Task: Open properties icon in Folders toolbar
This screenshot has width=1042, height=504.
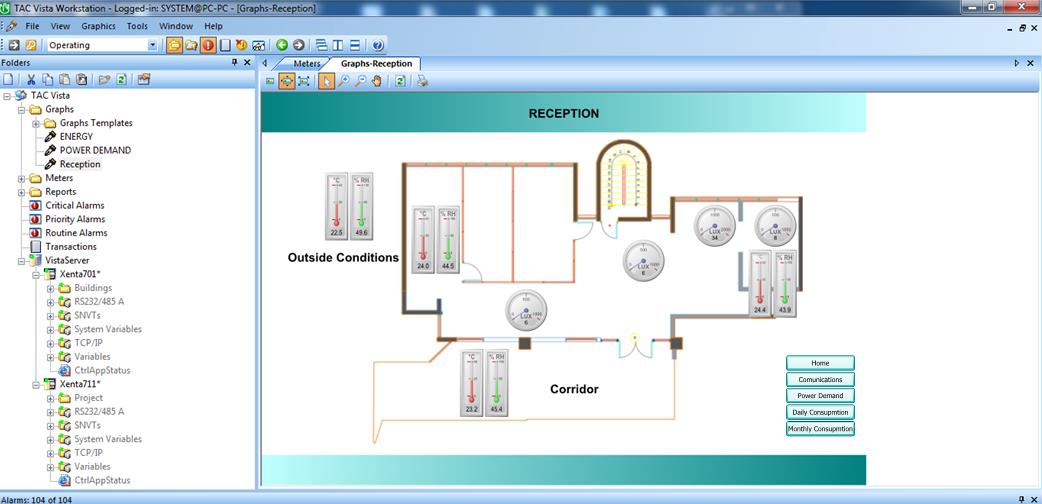Action: pyautogui.click(x=144, y=80)
